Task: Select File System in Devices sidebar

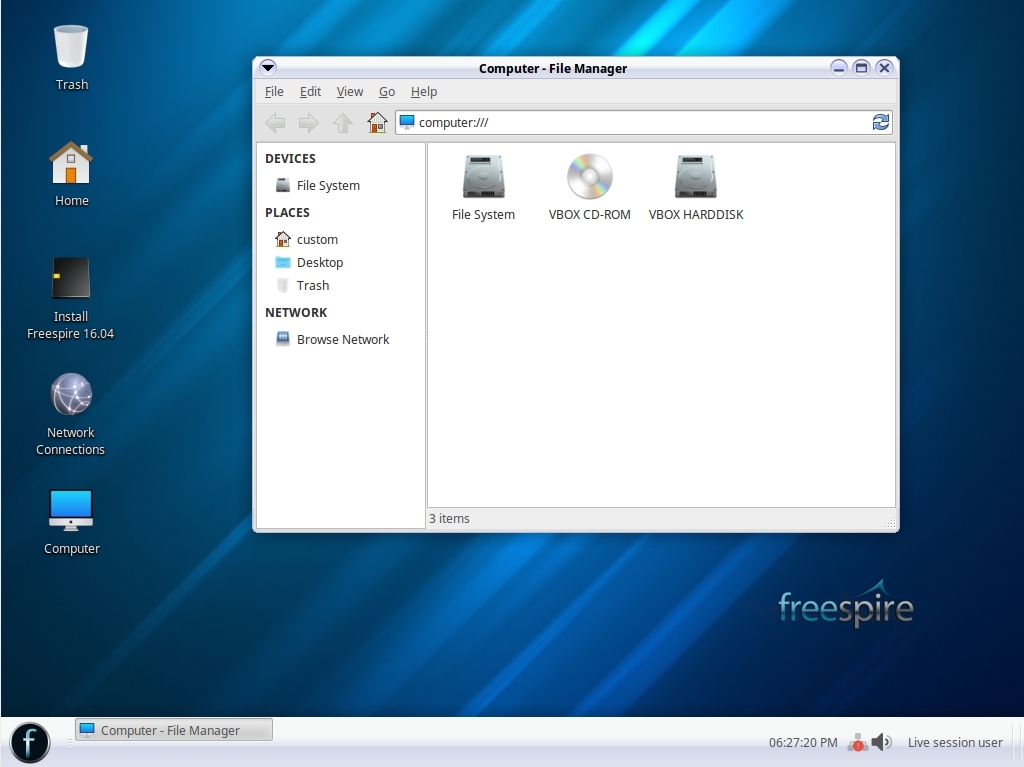Action: tap(327, 186)
